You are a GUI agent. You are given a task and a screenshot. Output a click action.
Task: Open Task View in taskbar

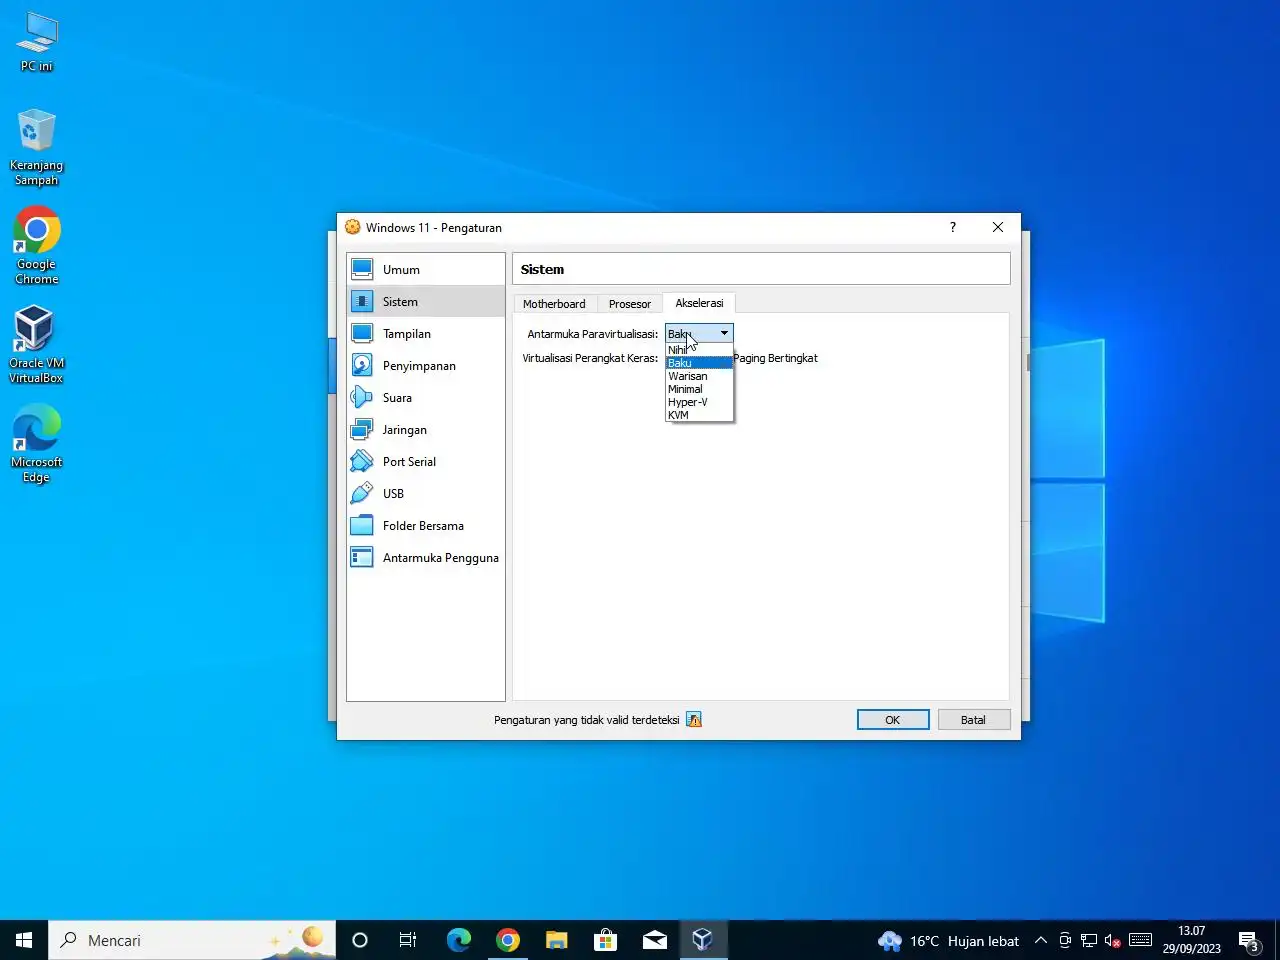(408, 940)
